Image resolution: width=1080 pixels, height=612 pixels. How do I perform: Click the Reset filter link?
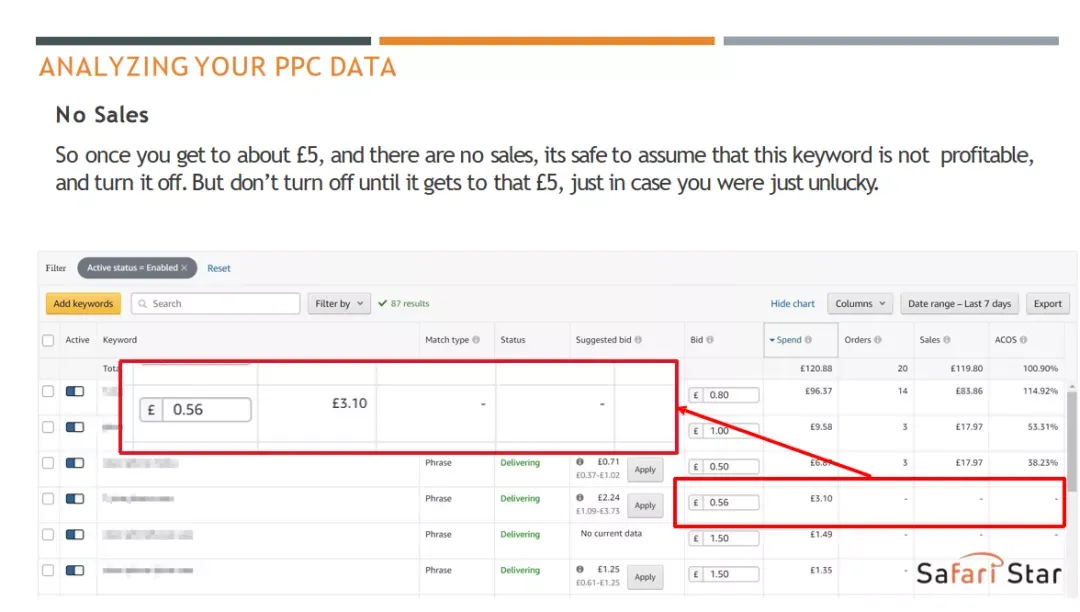click(x=218, y=268)
